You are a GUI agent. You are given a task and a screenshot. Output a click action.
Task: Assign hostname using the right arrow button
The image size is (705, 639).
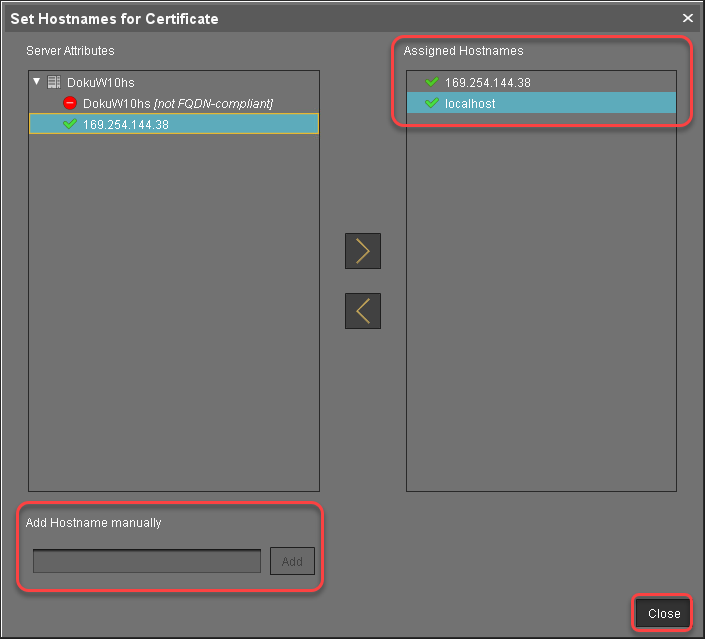point(362,251)
